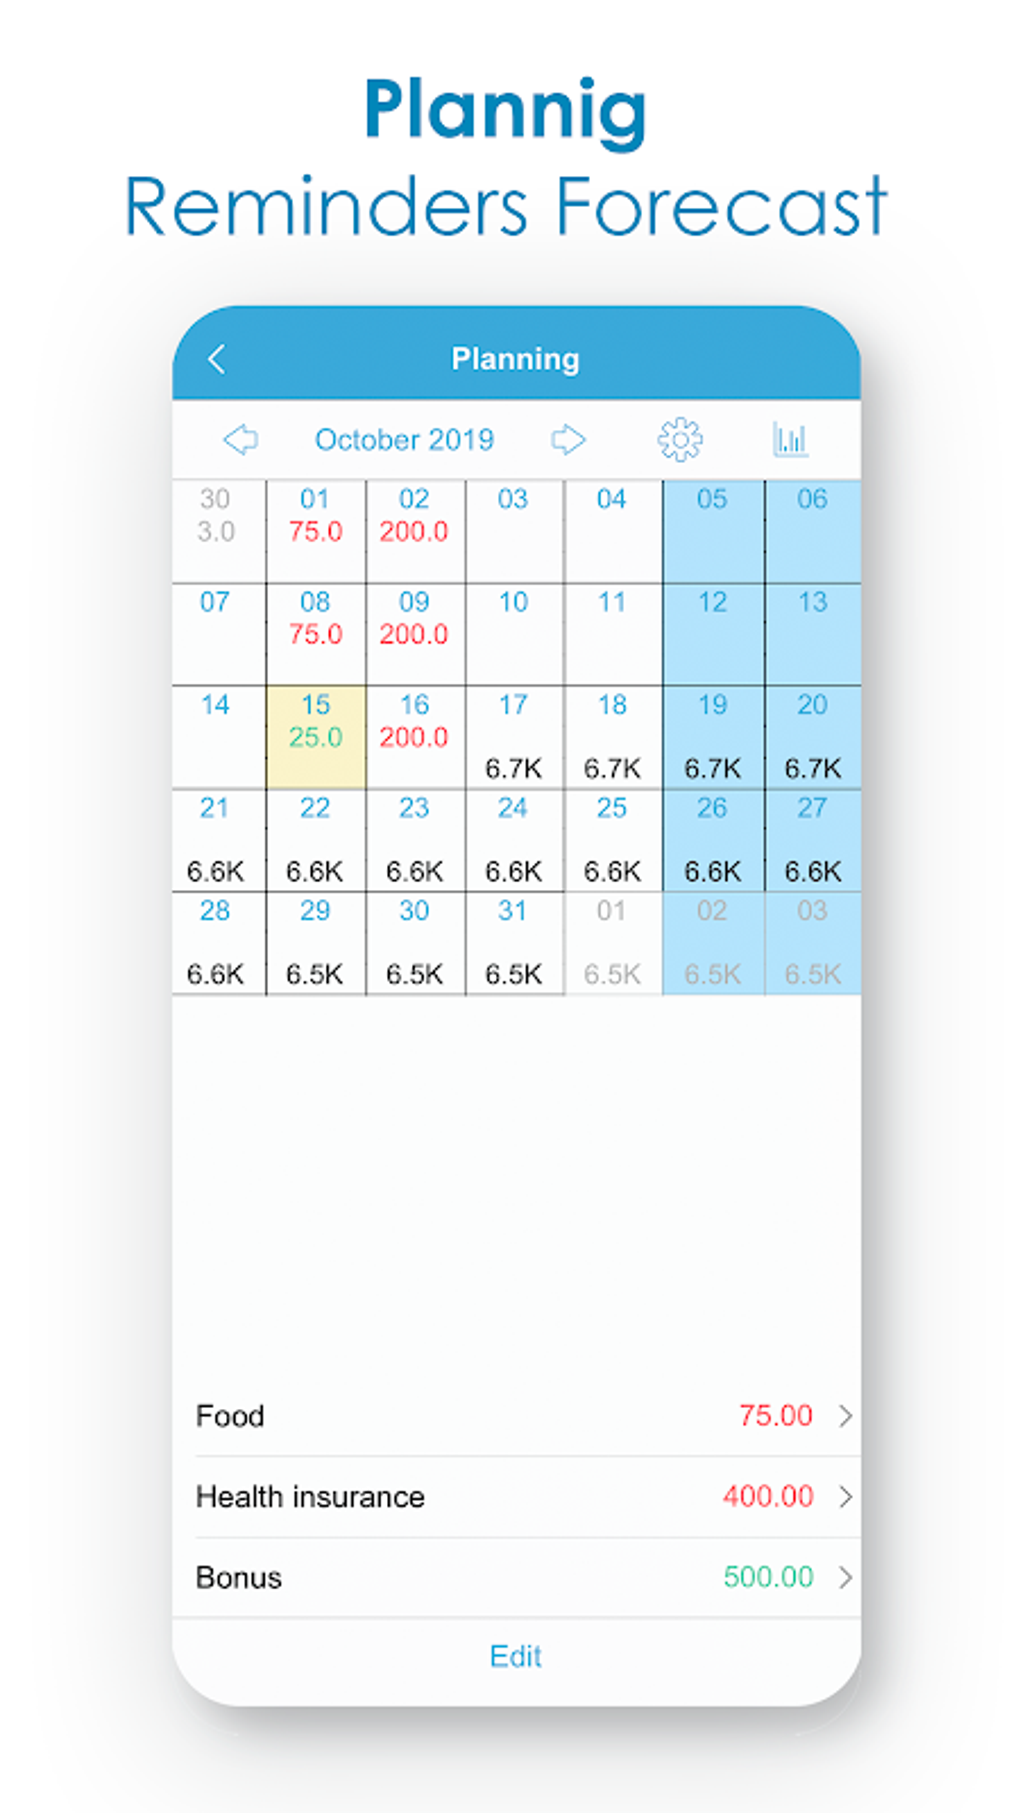
Task: Open planning settings gear icon
Action: pyautogui.click(x=680, y=439)
